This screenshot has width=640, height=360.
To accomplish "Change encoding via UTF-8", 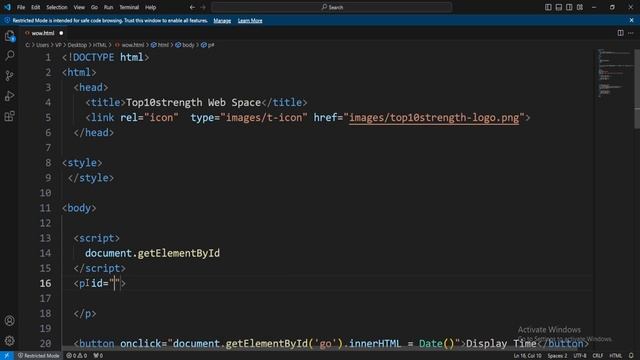I will point(580,356).
